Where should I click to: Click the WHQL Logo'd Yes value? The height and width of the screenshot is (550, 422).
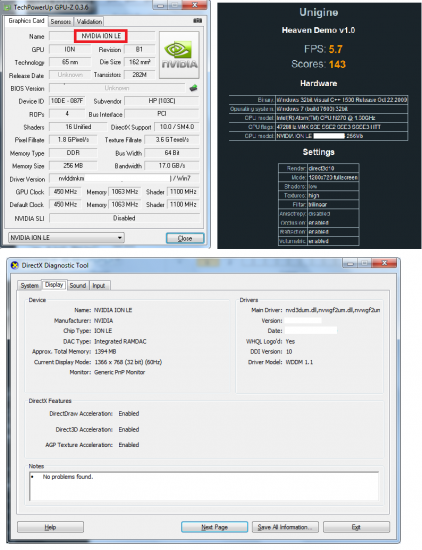click(290, 341)
